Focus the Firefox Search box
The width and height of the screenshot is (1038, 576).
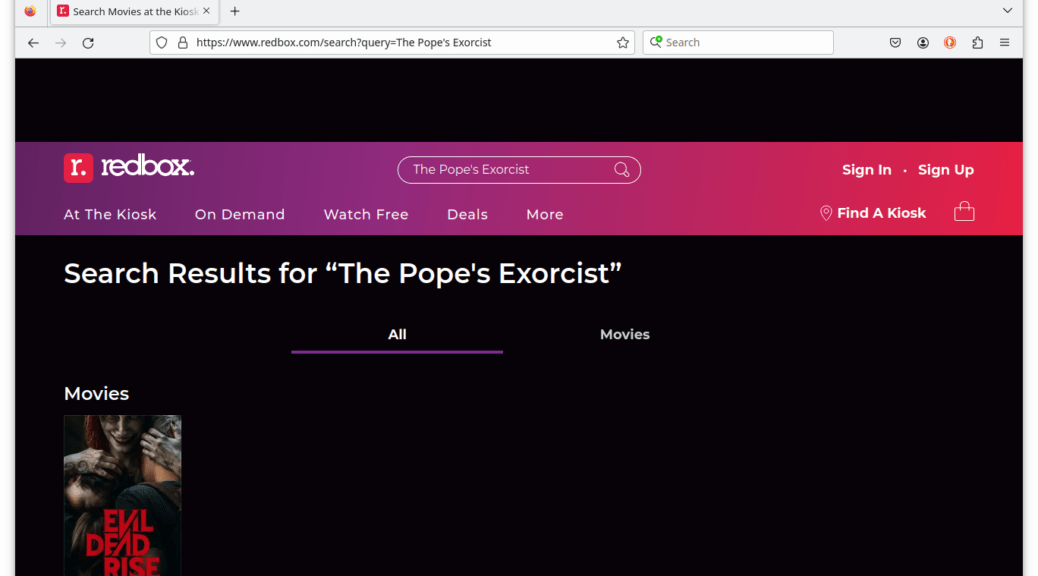click(x=737, y=42)
